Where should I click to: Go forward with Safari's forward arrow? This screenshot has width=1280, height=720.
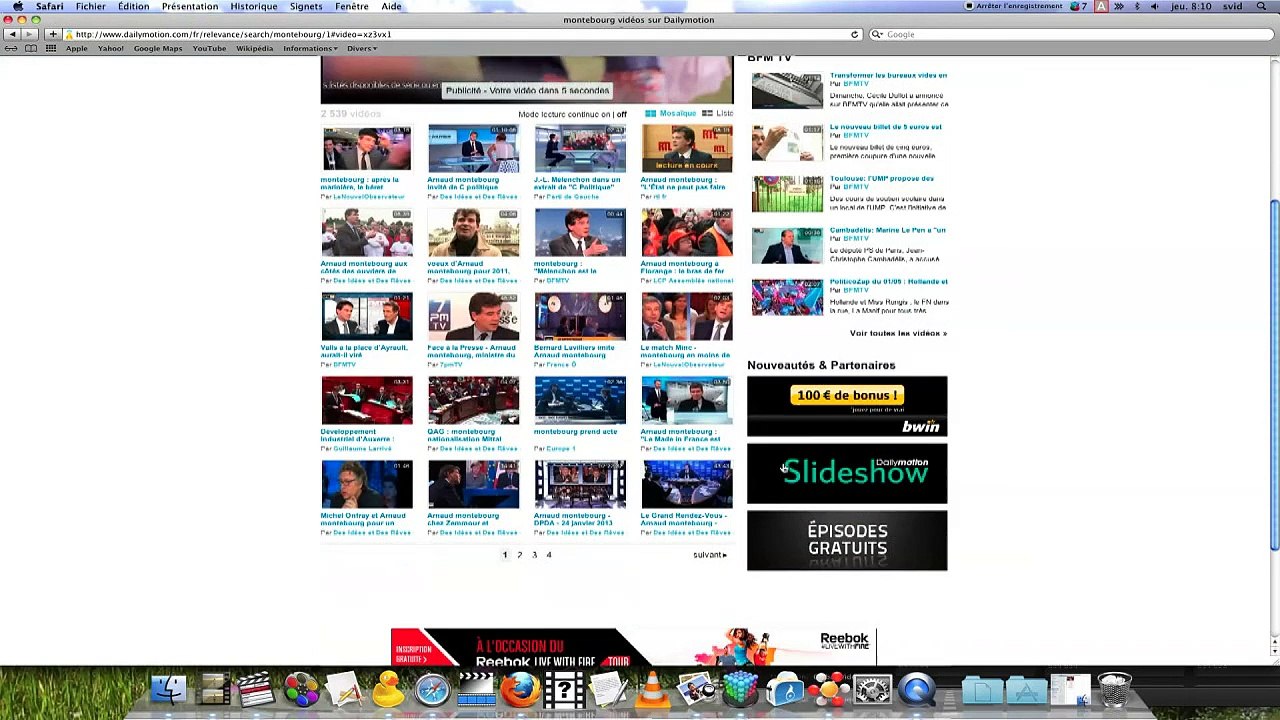[x=29, y=34]
